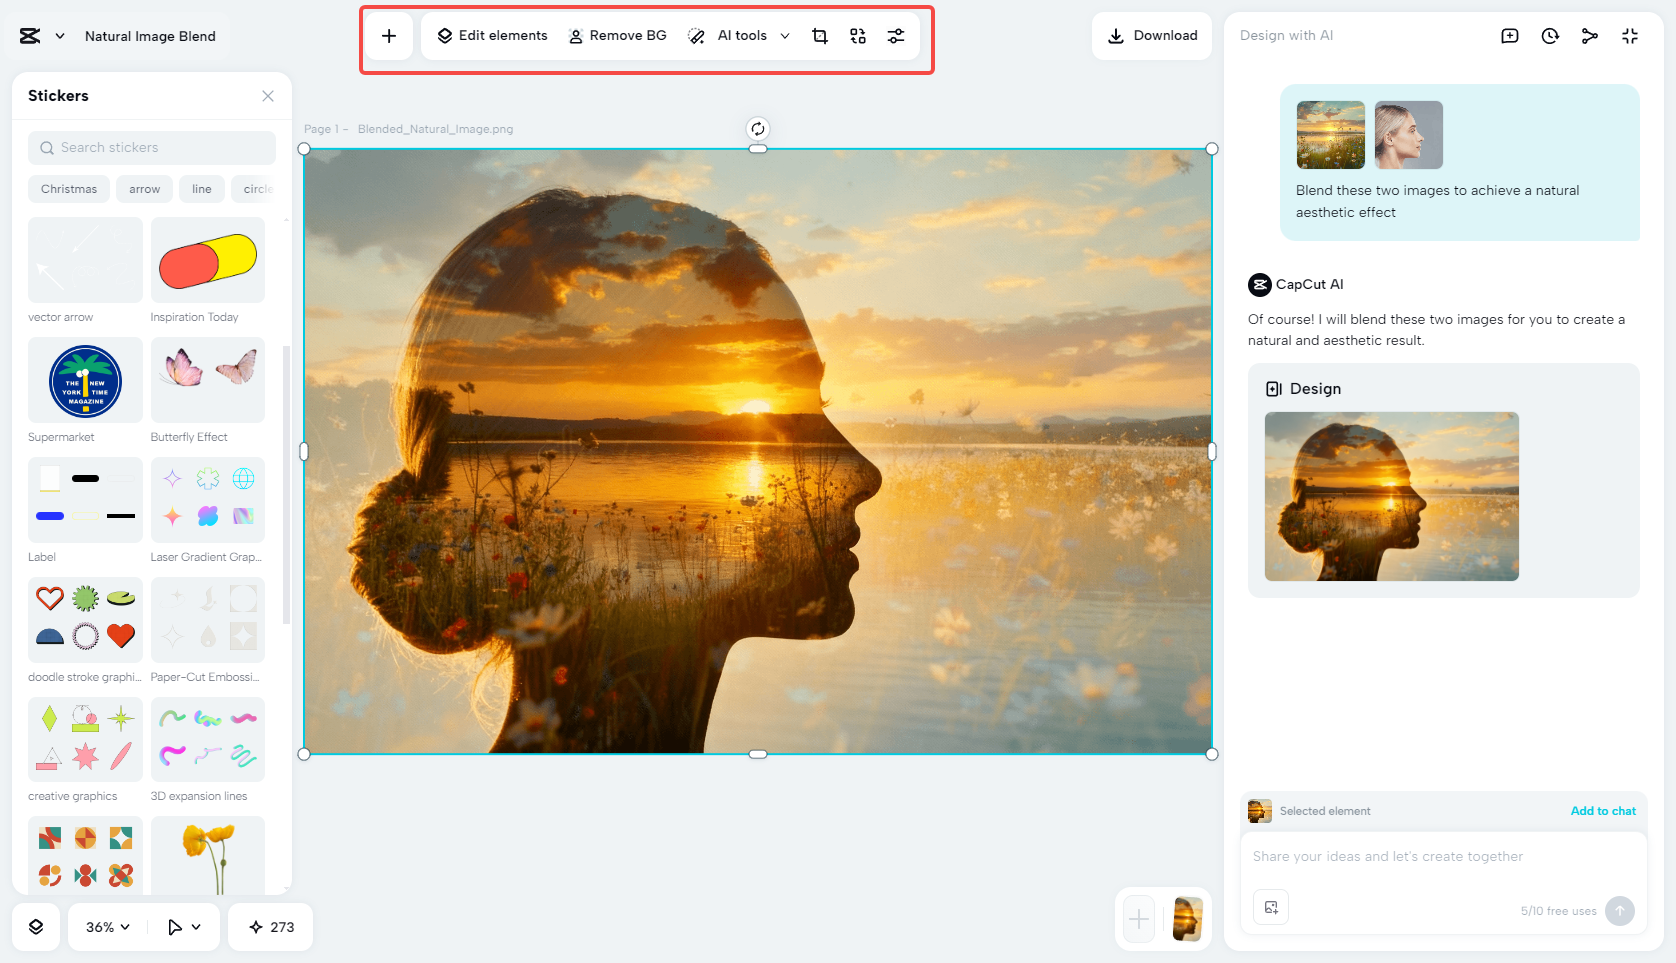Click the Add to chat link
Screen dimensions: 1676x963
pyautogui.click(x=1603, y=811)
